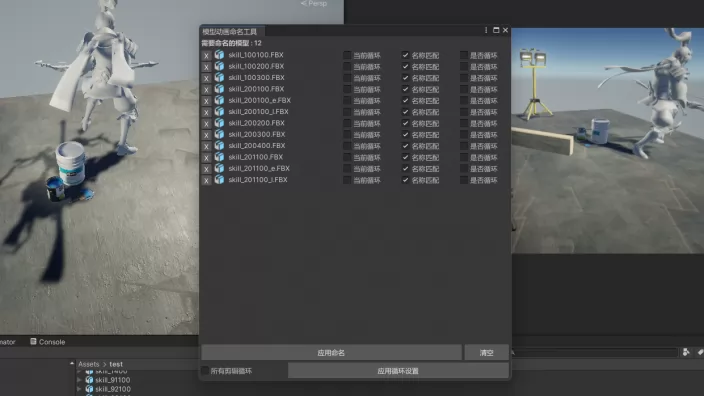Open the tool window's three-dot options menu
704x396 pixels.
click(486, 30)
